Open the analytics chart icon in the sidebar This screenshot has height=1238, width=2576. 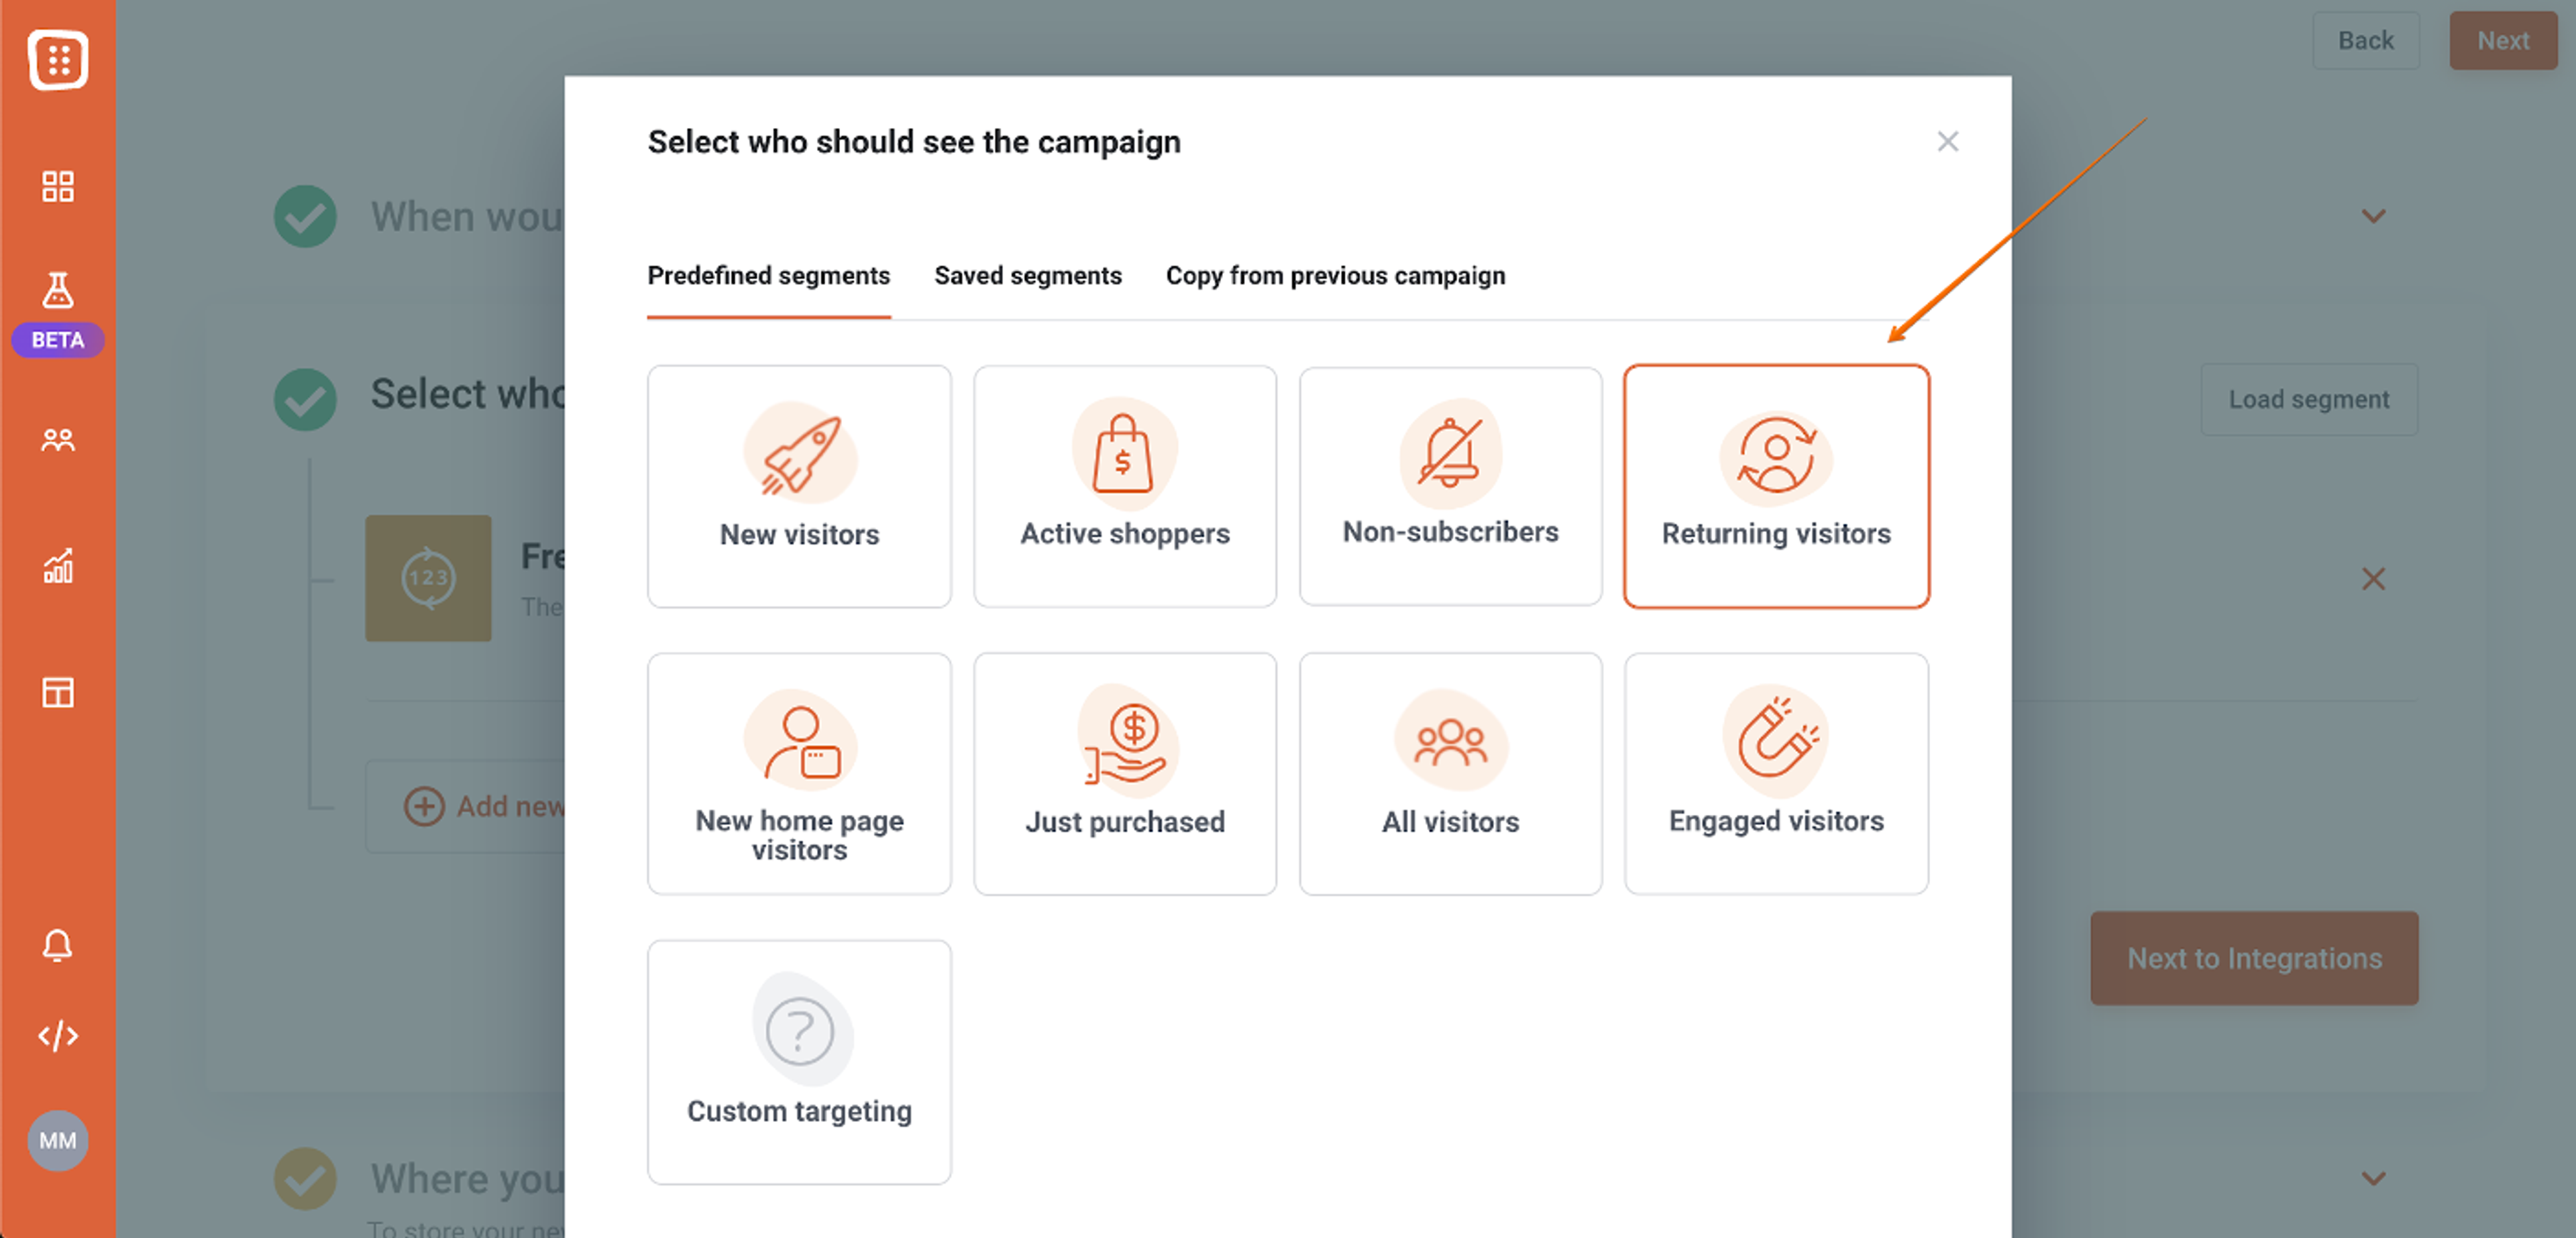57,568
